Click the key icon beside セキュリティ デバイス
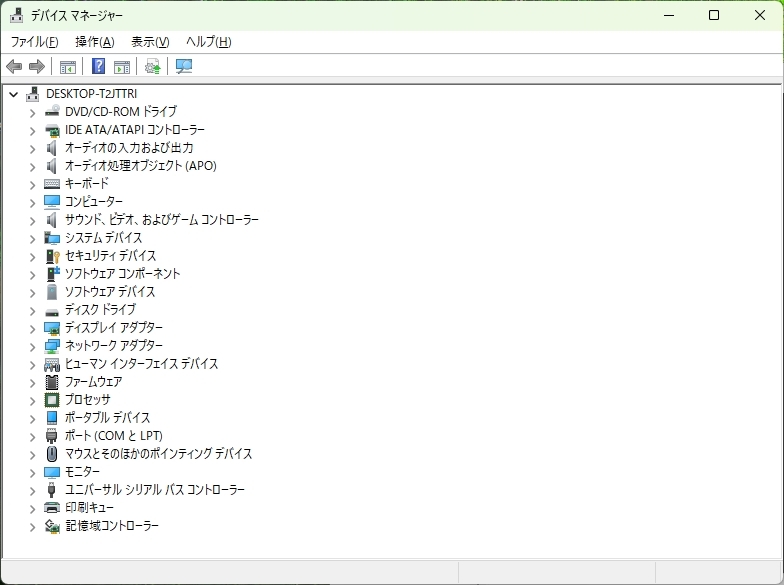Image resolution: width=784 pixels, height=585 pixels. (52, 256)
